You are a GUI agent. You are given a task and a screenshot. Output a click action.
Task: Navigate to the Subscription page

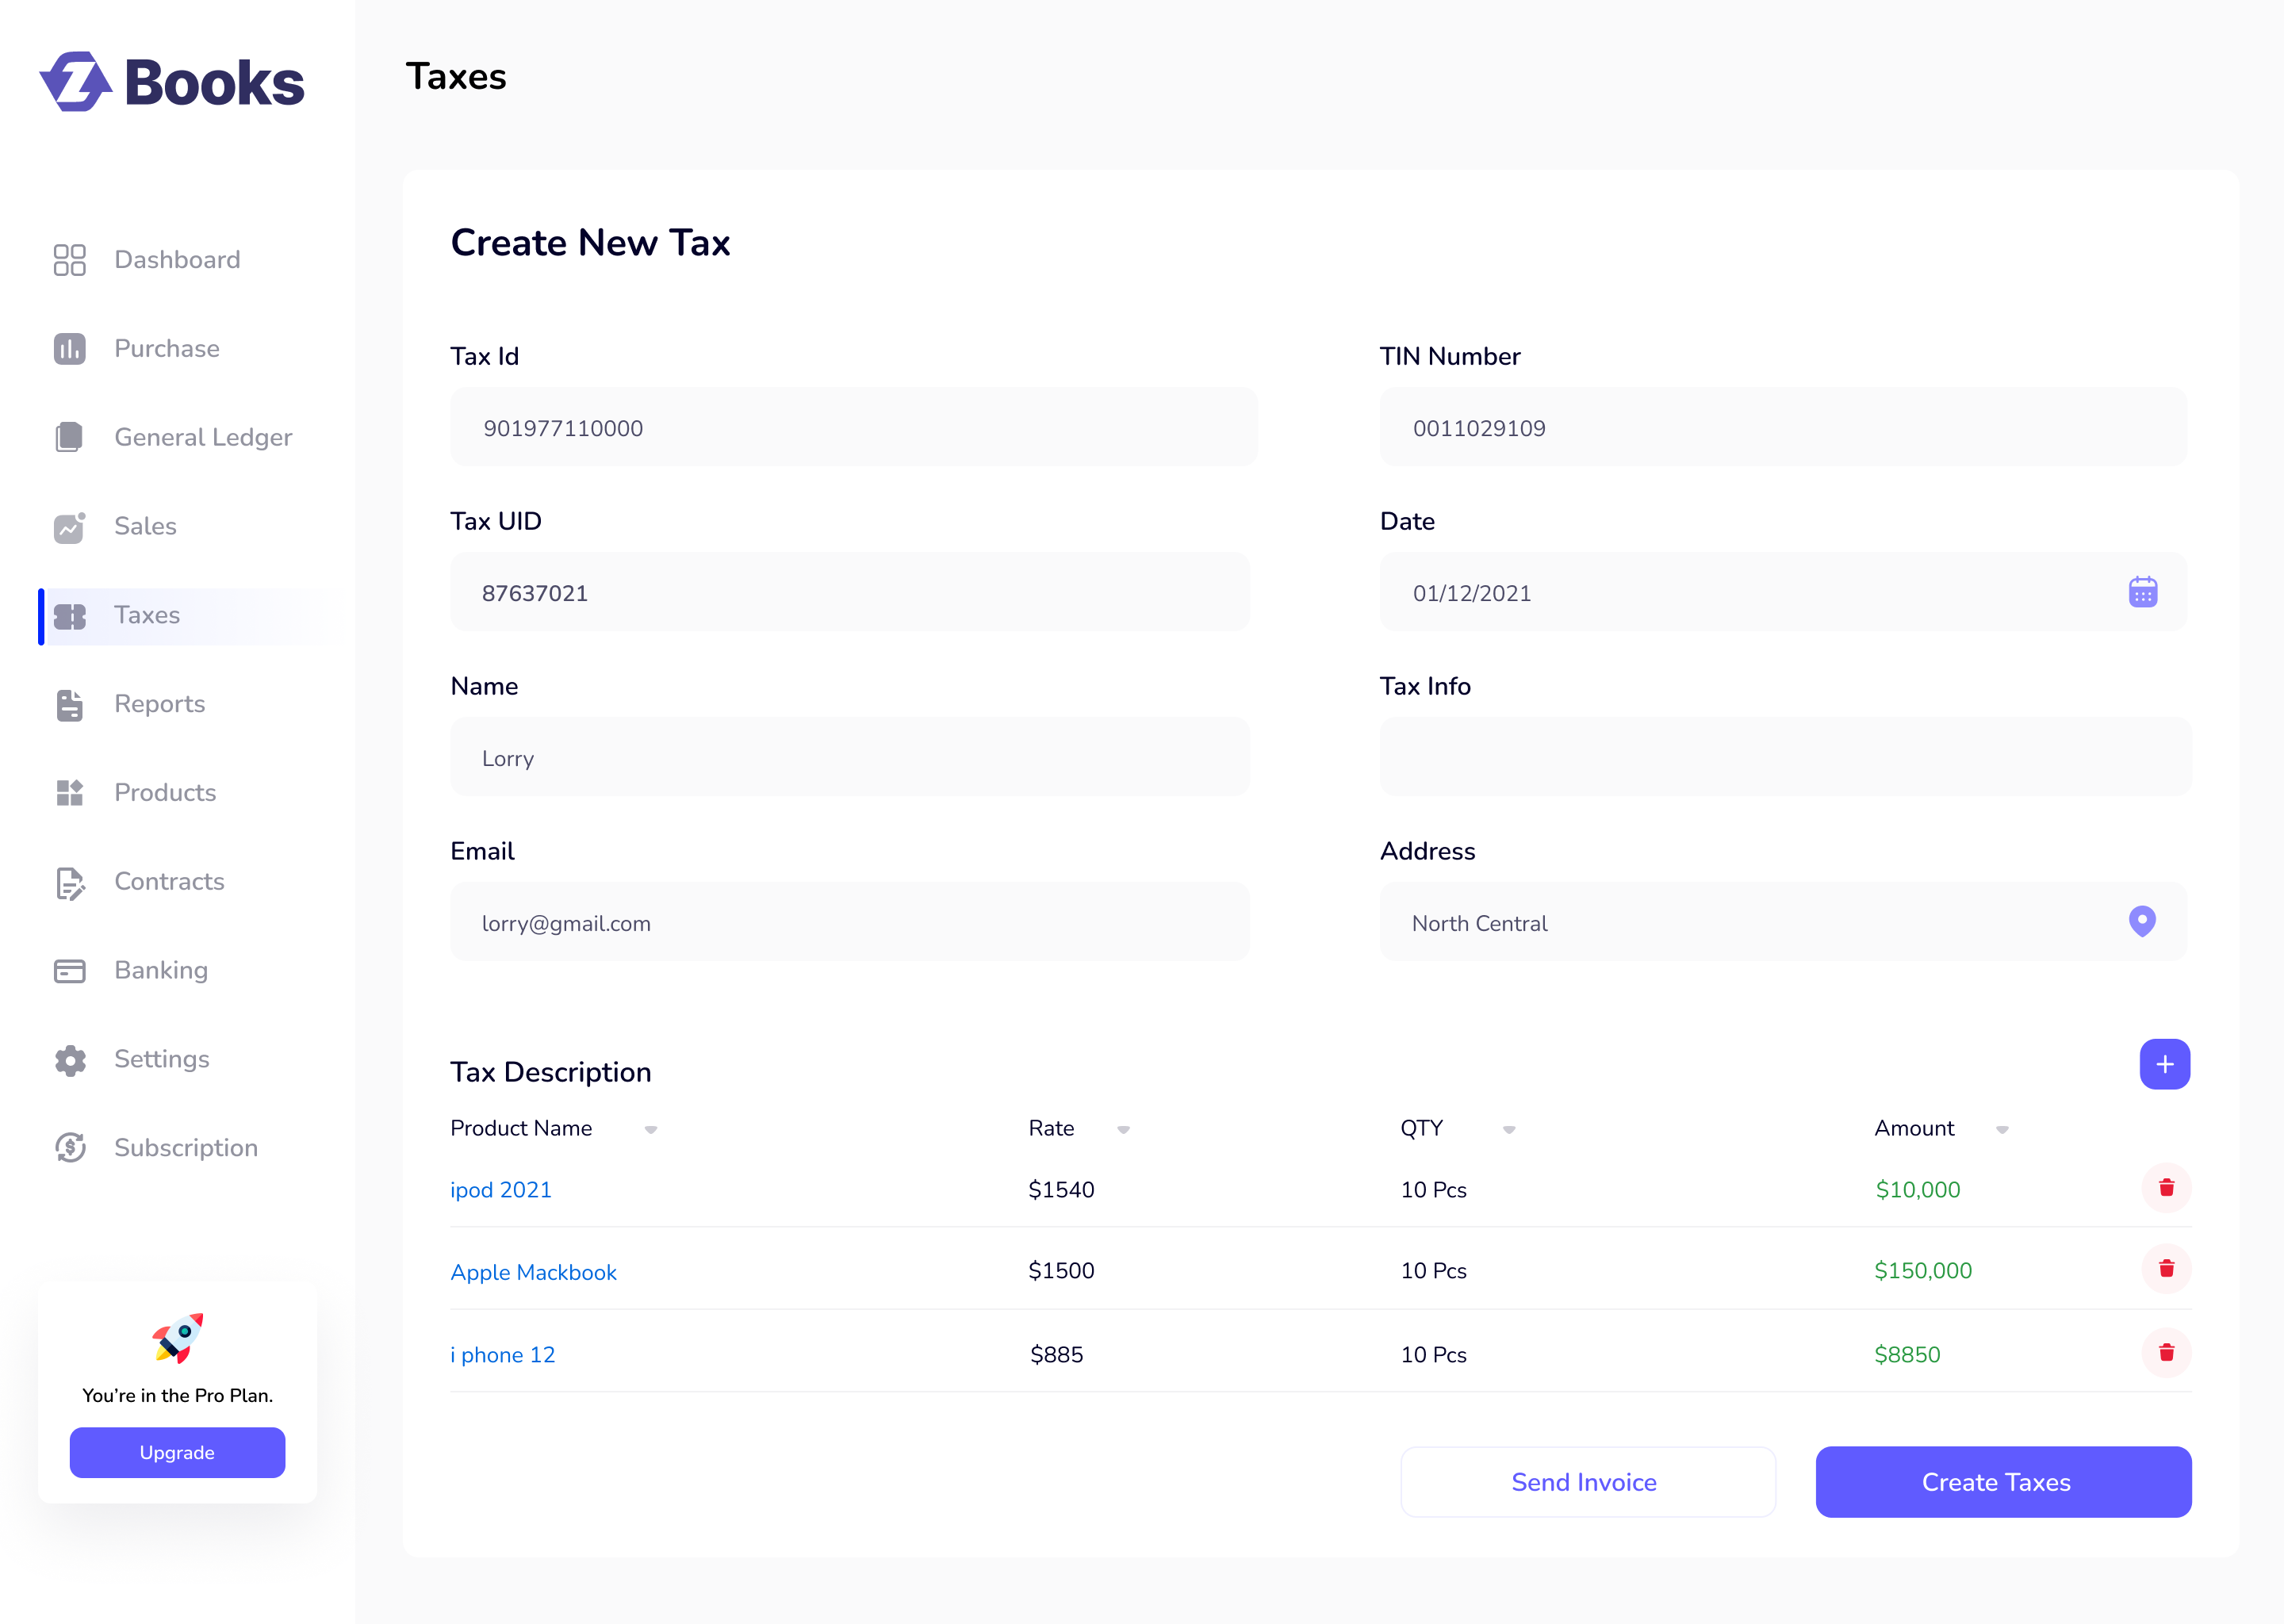(x=186, y=1148)
